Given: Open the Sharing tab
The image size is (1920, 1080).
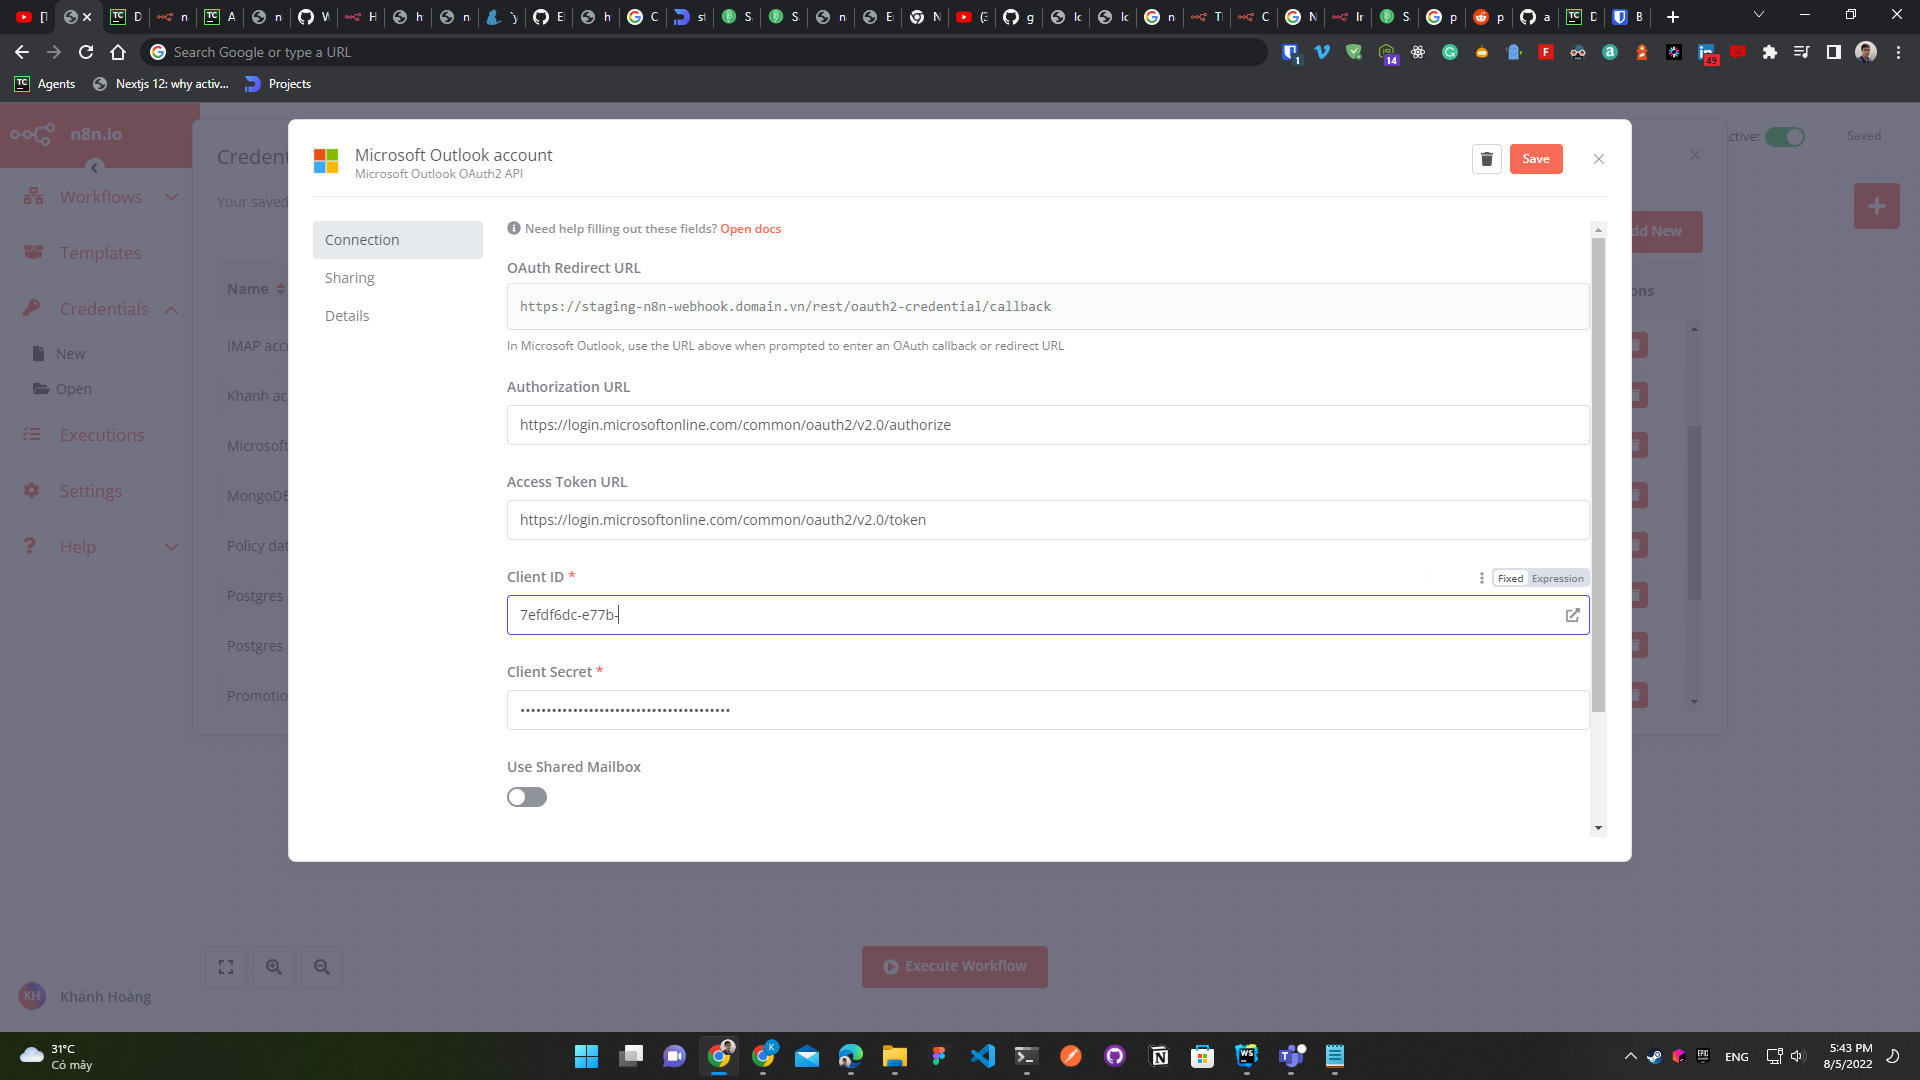Looking at the screenshot, I should (x=350, y=278).
